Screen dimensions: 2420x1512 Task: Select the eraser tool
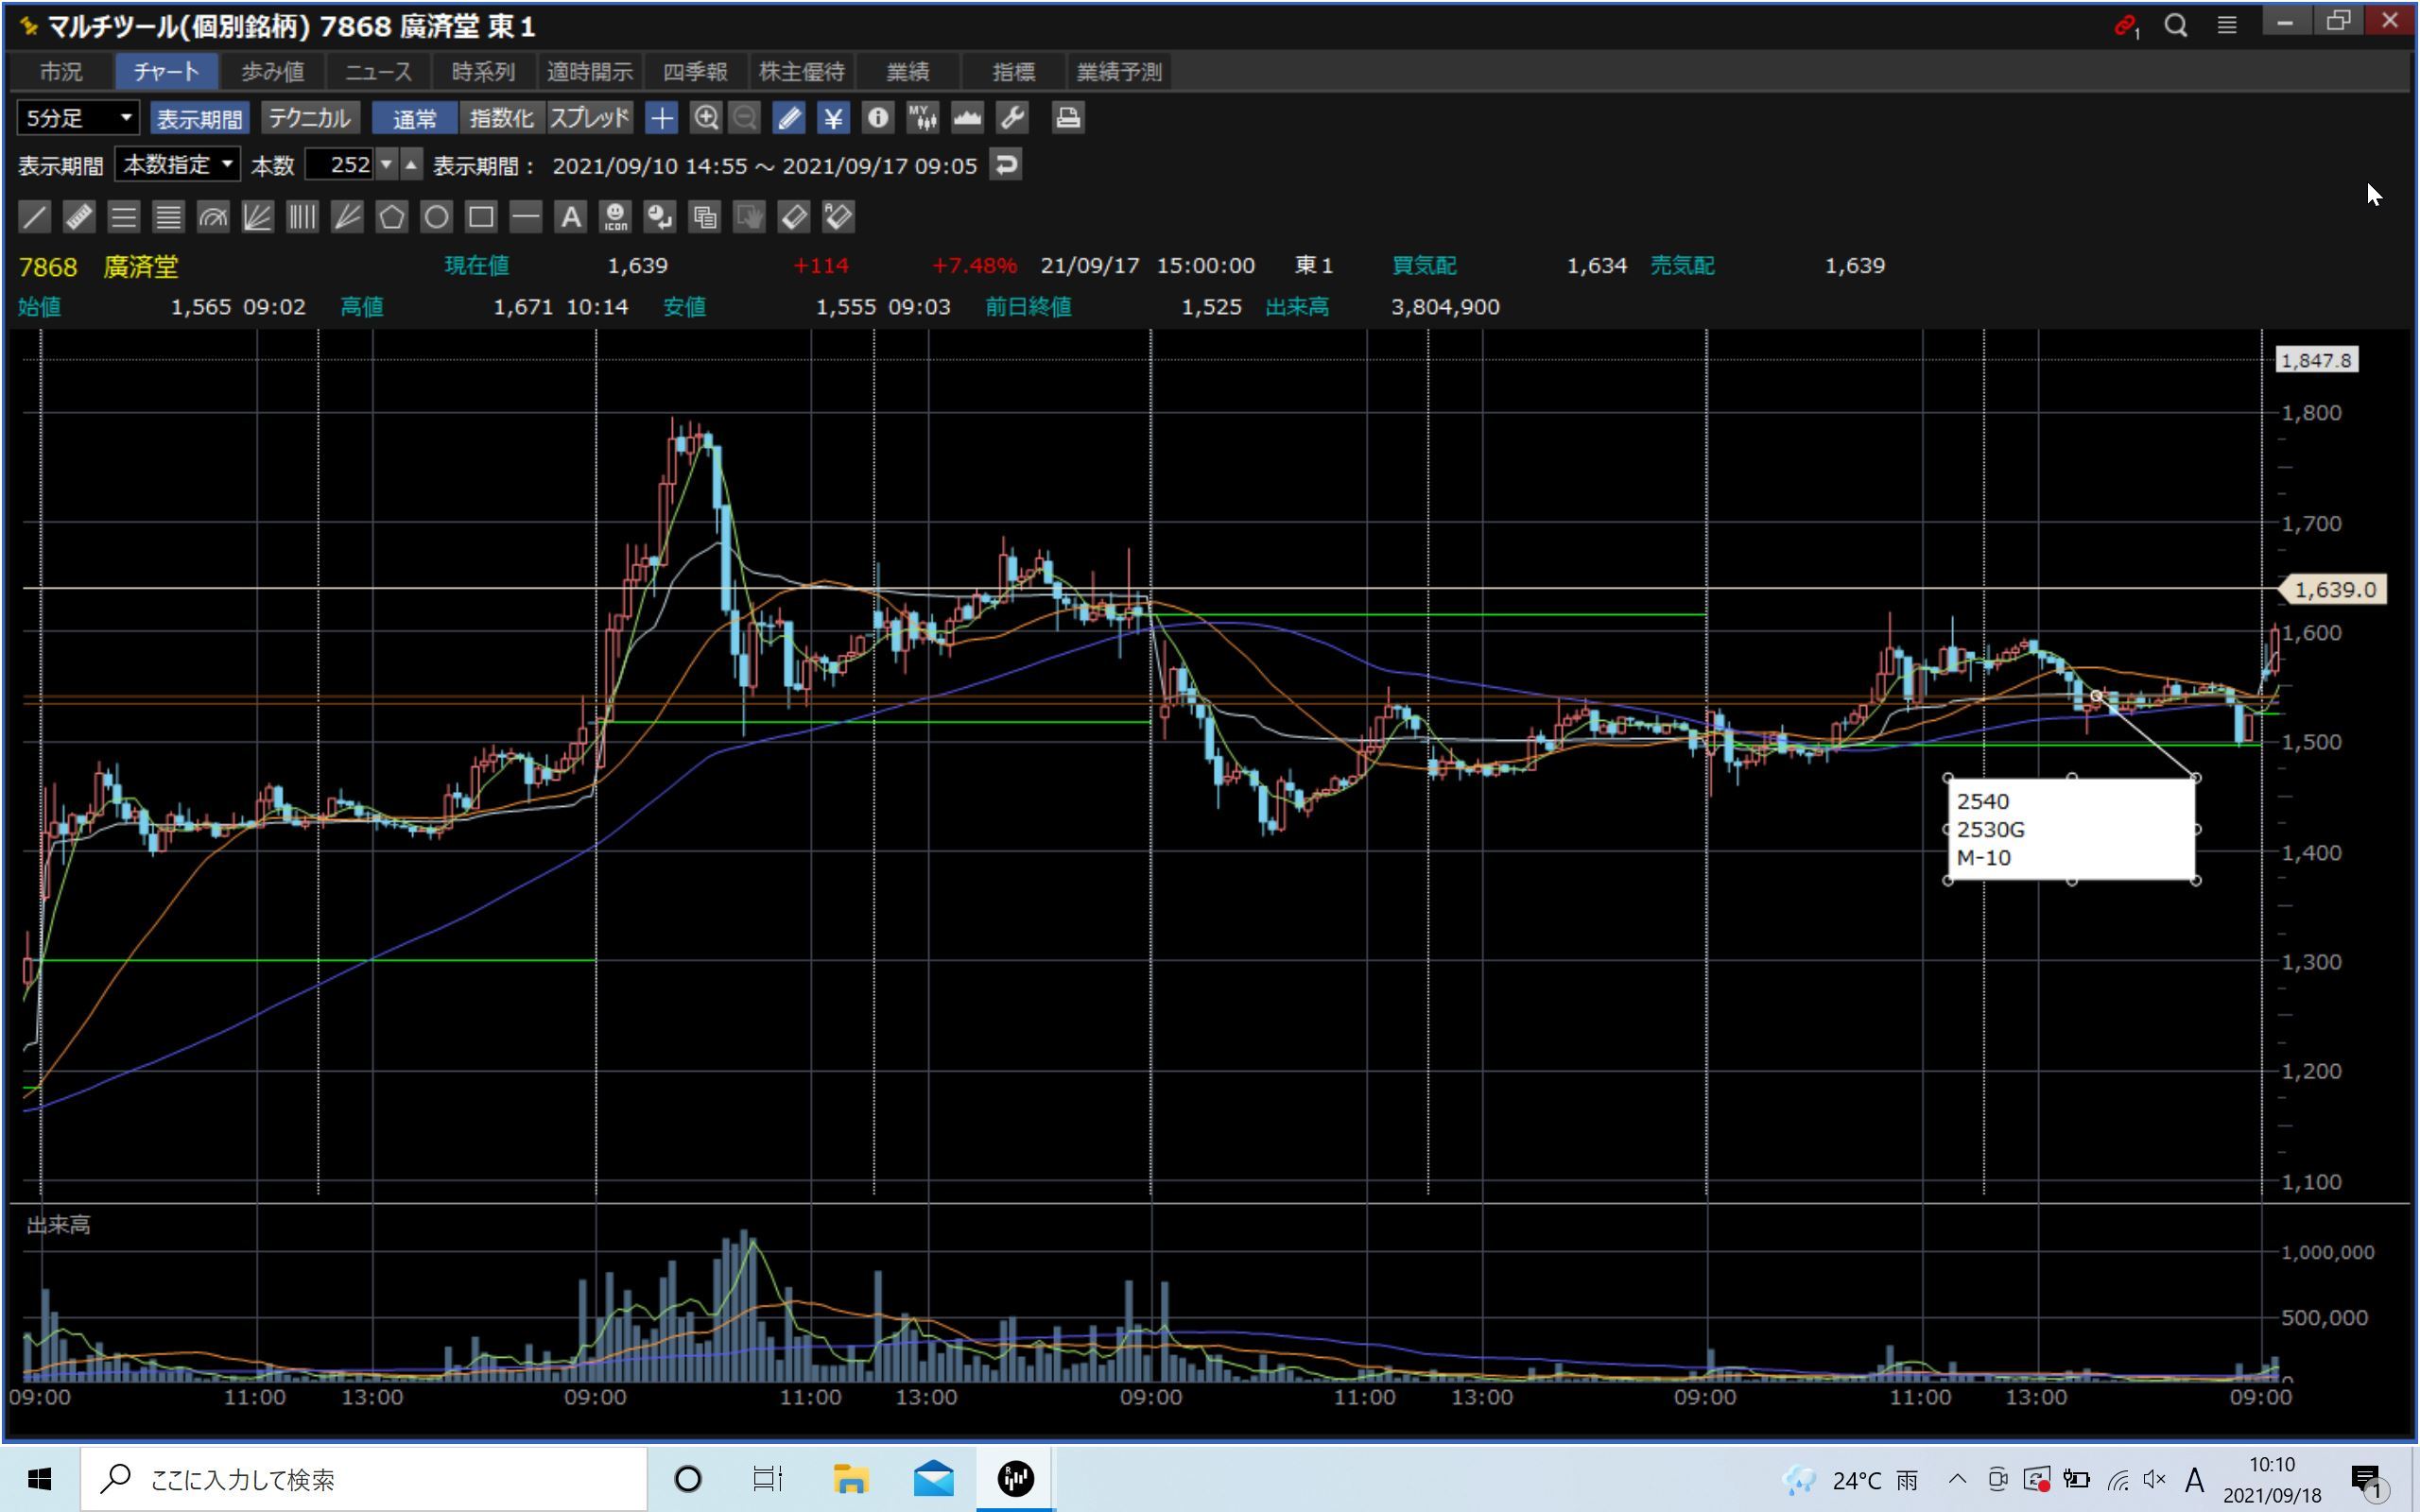pos(793,217)
